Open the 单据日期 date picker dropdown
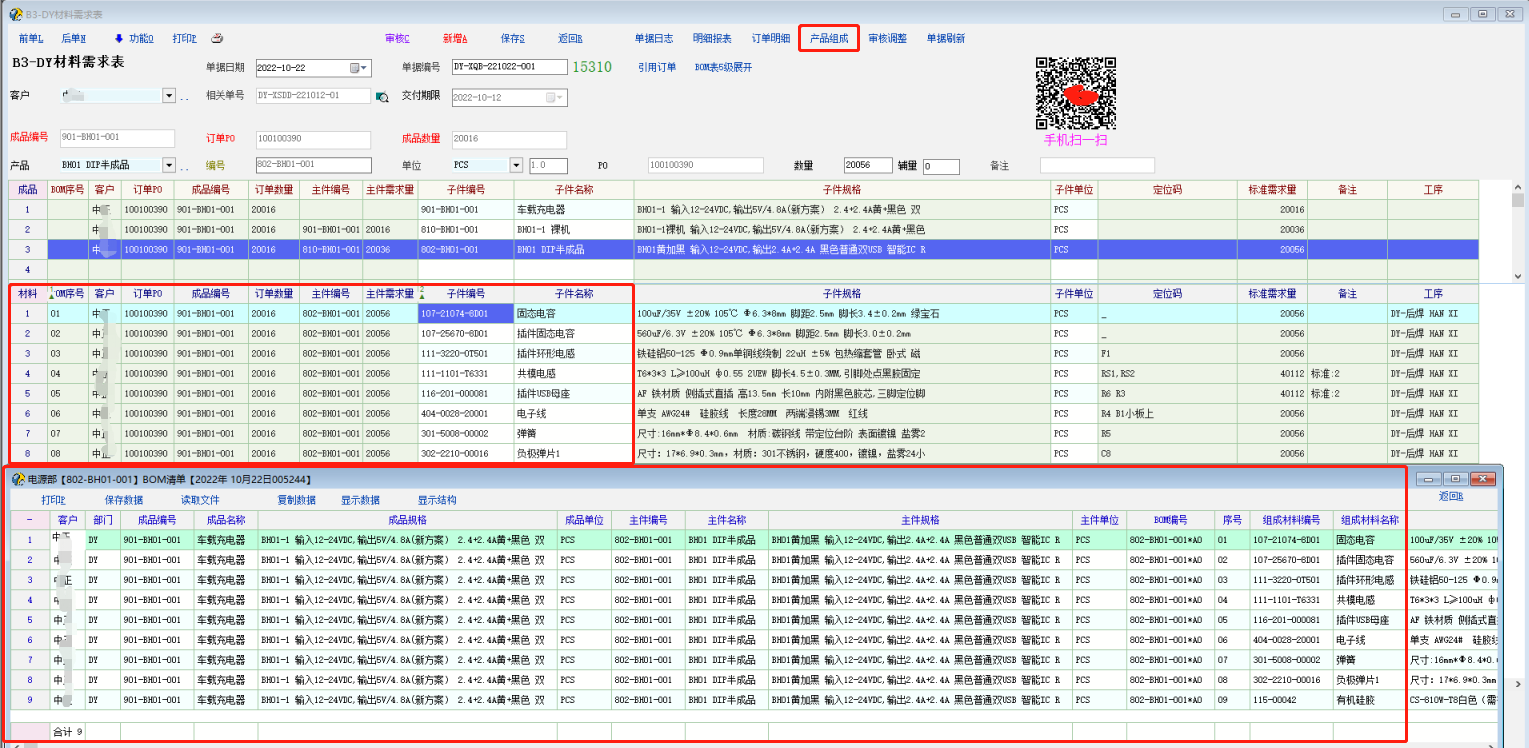Image resolution: width=1529 pixels, height=748 pixels. [x=365, y=68]
